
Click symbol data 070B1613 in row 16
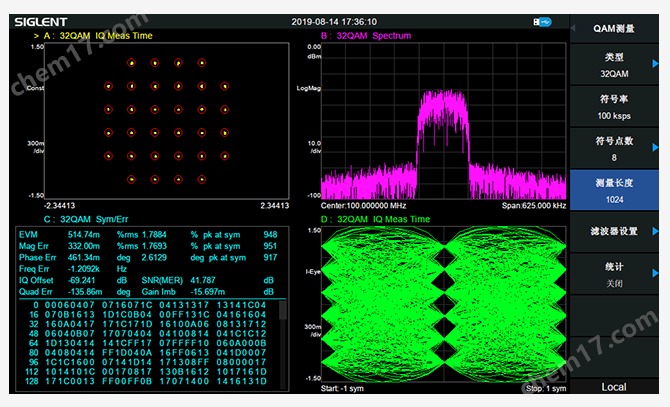[x=70, y=315]
